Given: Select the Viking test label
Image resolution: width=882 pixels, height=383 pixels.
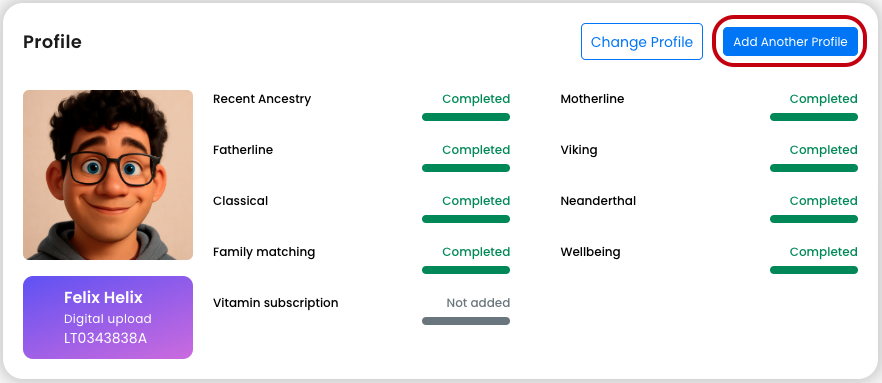Looking at the screenshot, I should 579,150.
